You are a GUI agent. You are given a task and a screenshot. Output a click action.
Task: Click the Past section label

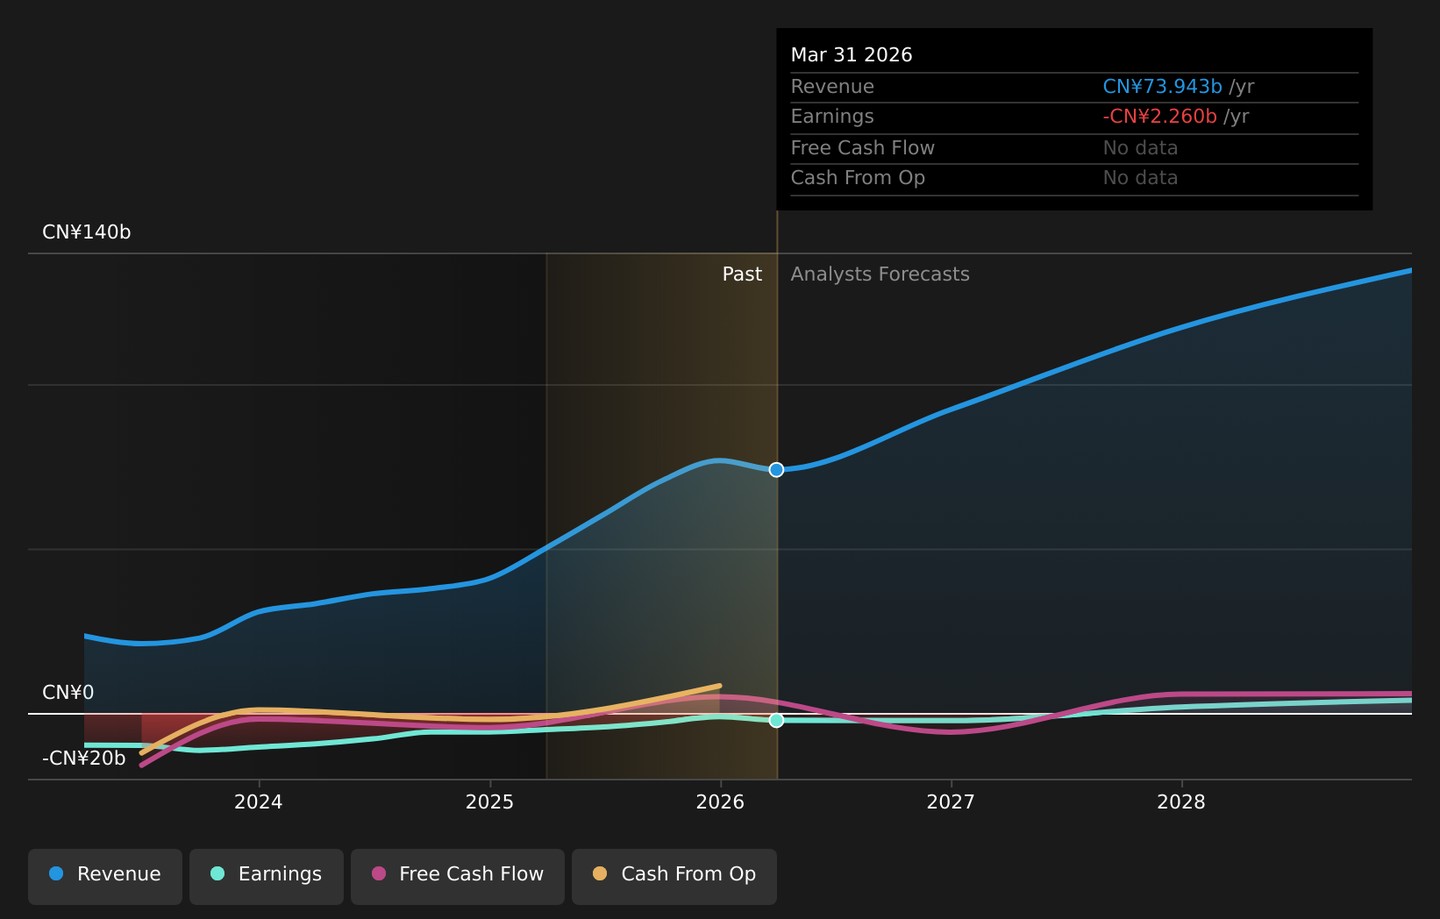click(x=742, y=274)
